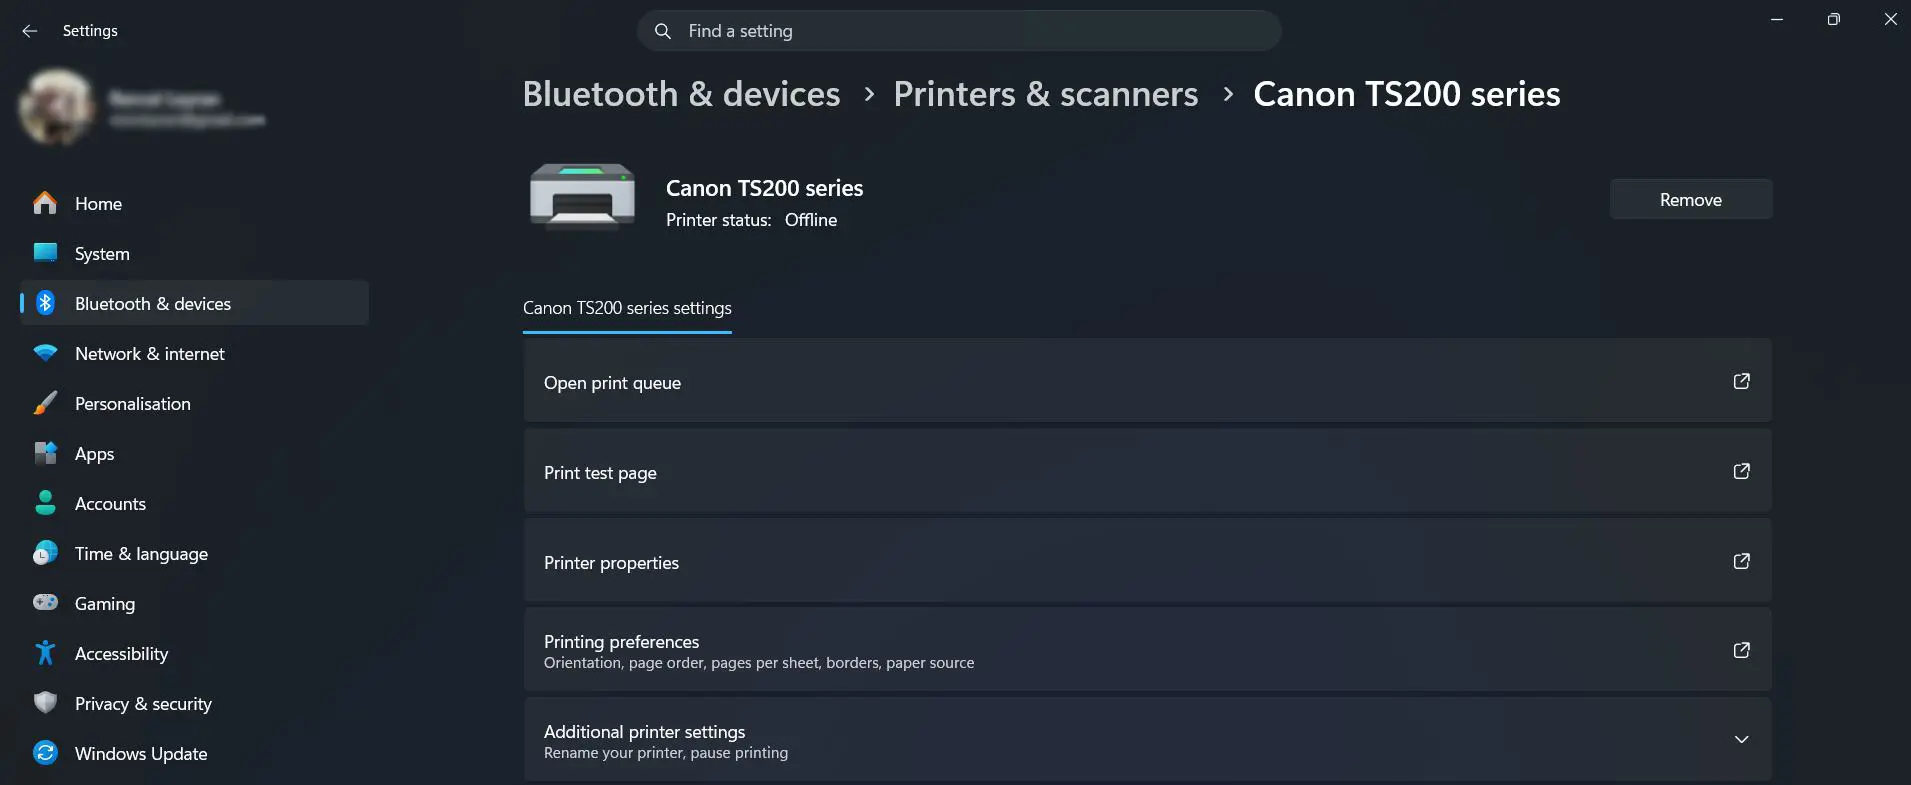Open Printer properties

(1147, 561)
